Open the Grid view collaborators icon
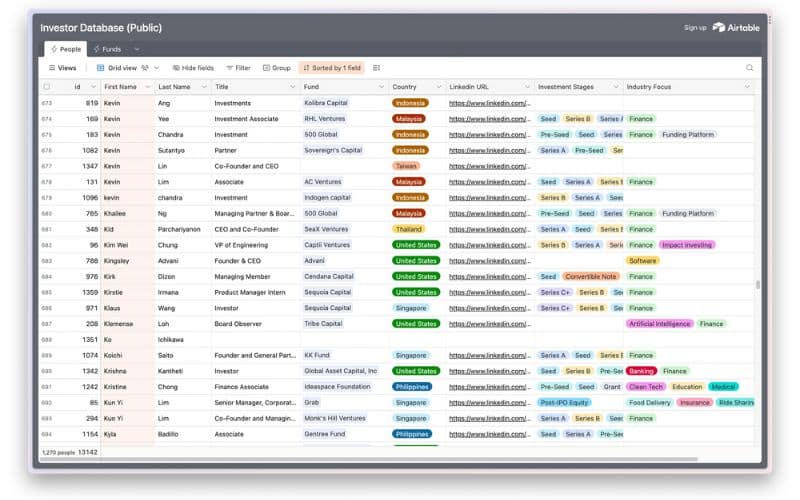This screenshot has width=800, height=500. pos(145,68)
